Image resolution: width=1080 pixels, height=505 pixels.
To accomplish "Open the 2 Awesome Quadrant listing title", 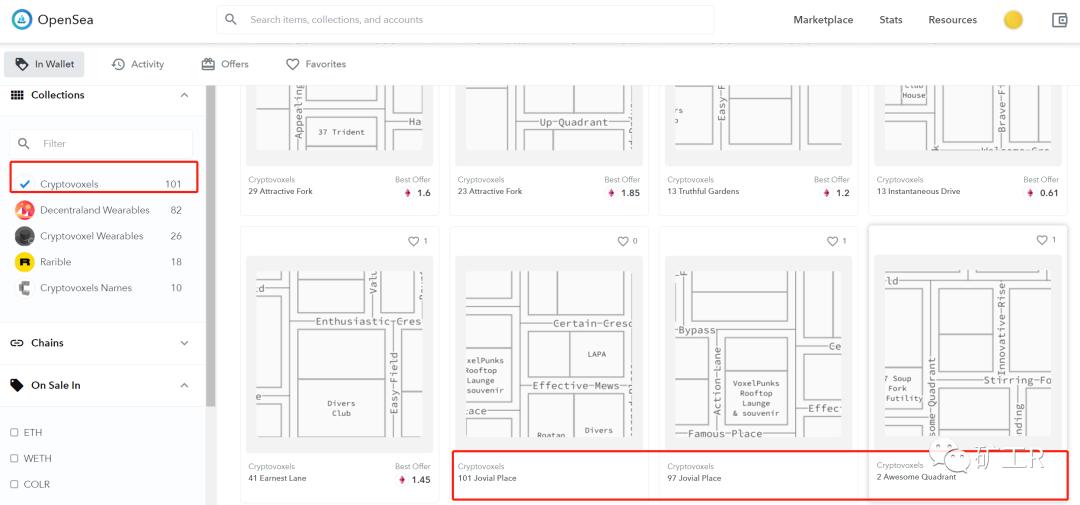I will [x=916, y=477].
